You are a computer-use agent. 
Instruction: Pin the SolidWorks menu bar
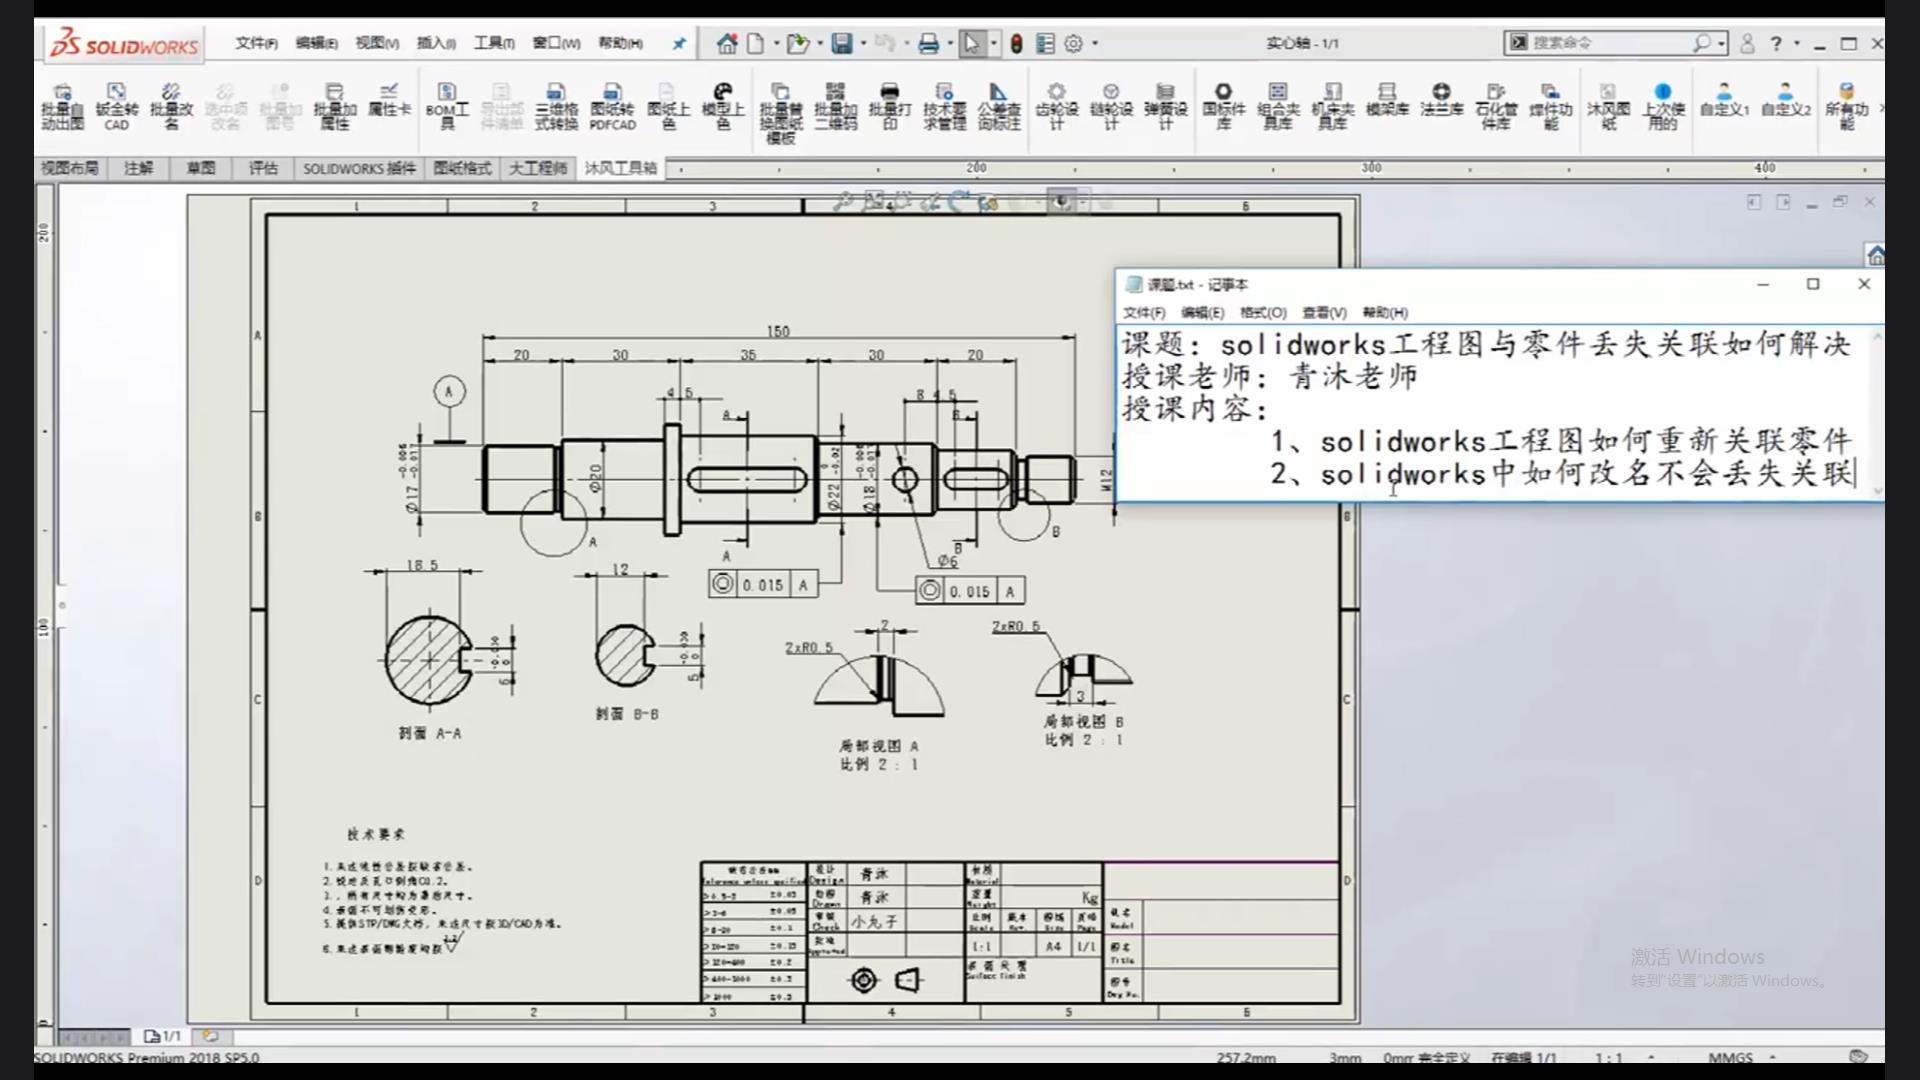(679, 43)
